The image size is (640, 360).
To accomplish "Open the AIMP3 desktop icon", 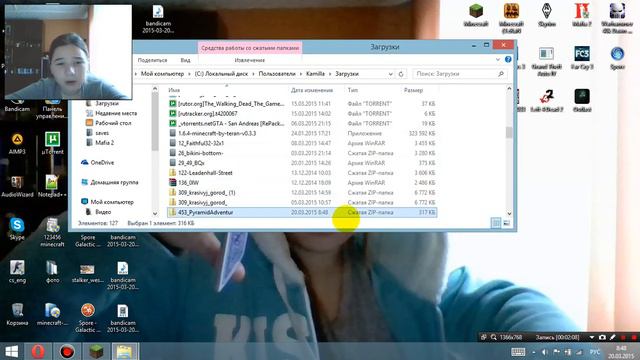I will [x=17, y=144].
